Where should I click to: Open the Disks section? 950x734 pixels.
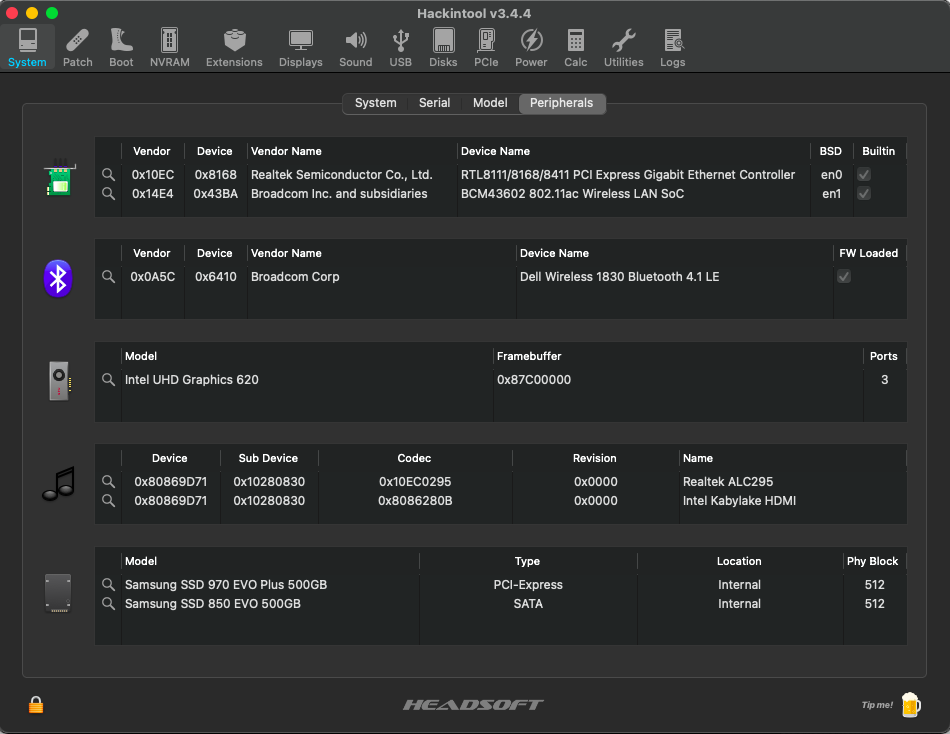[x=443, y=47]
